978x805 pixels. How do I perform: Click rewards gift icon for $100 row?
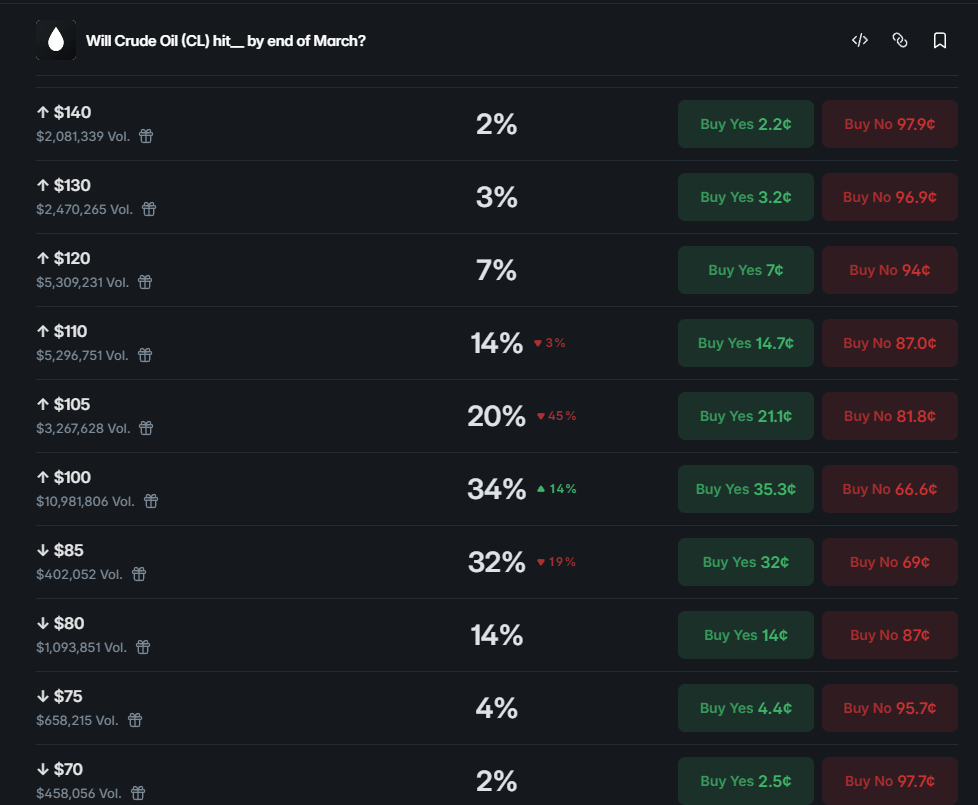151,501
